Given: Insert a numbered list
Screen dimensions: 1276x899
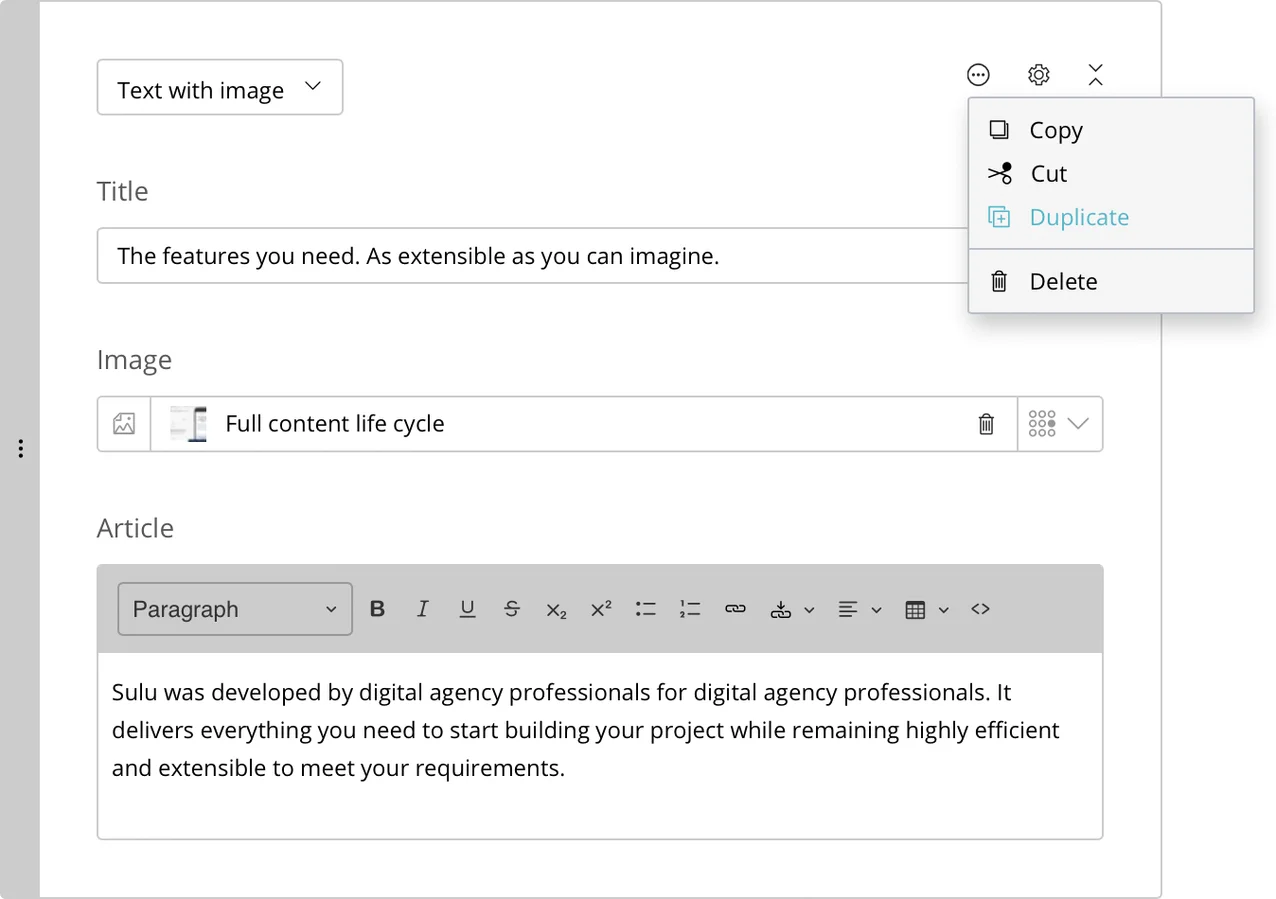Looking at the screenshot, I should [x=690, y=609].
